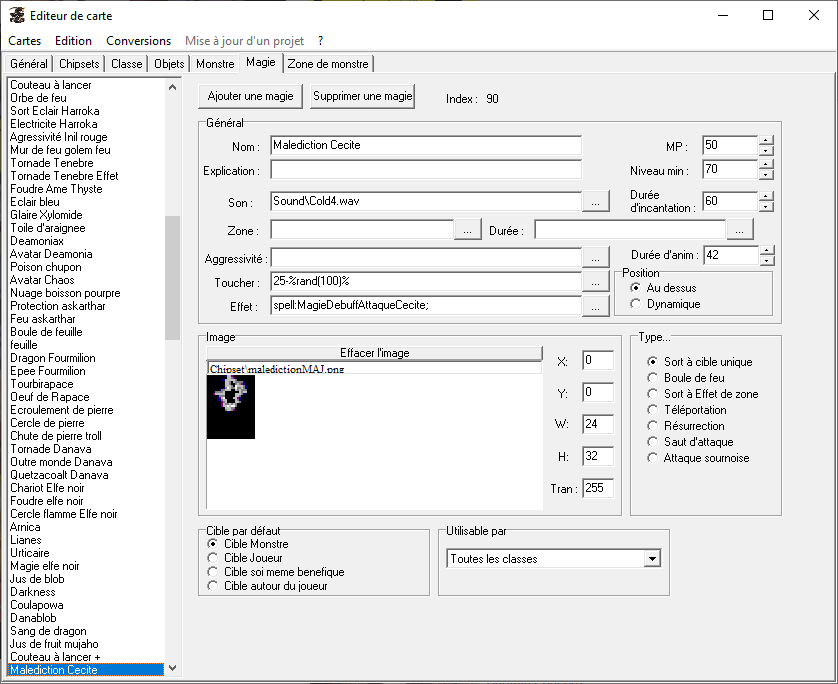
Task: Click Supprimer une magie button
Action: click(x=362, y=97)
